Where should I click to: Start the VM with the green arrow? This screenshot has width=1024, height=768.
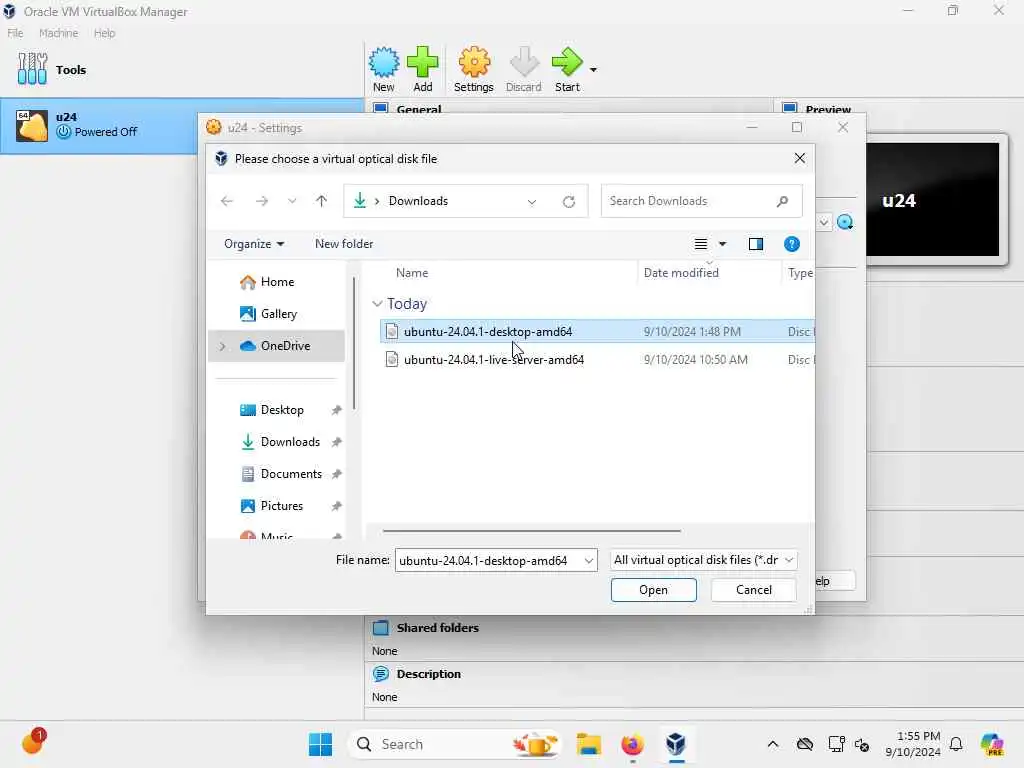567,63
